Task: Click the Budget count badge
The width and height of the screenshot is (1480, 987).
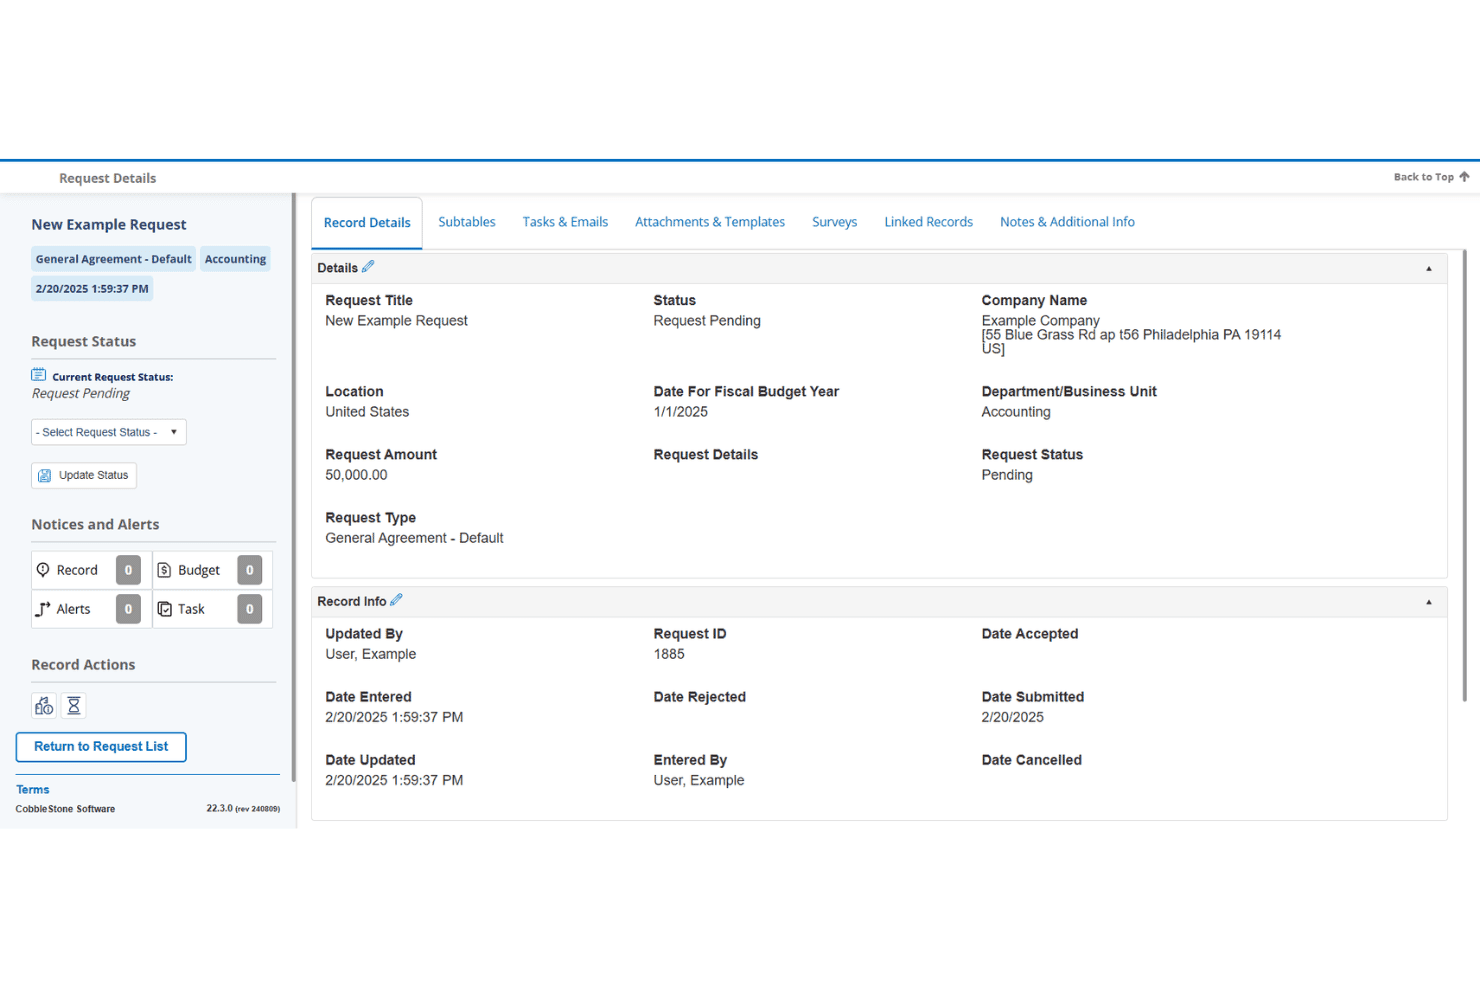Action: click(250, 570)
